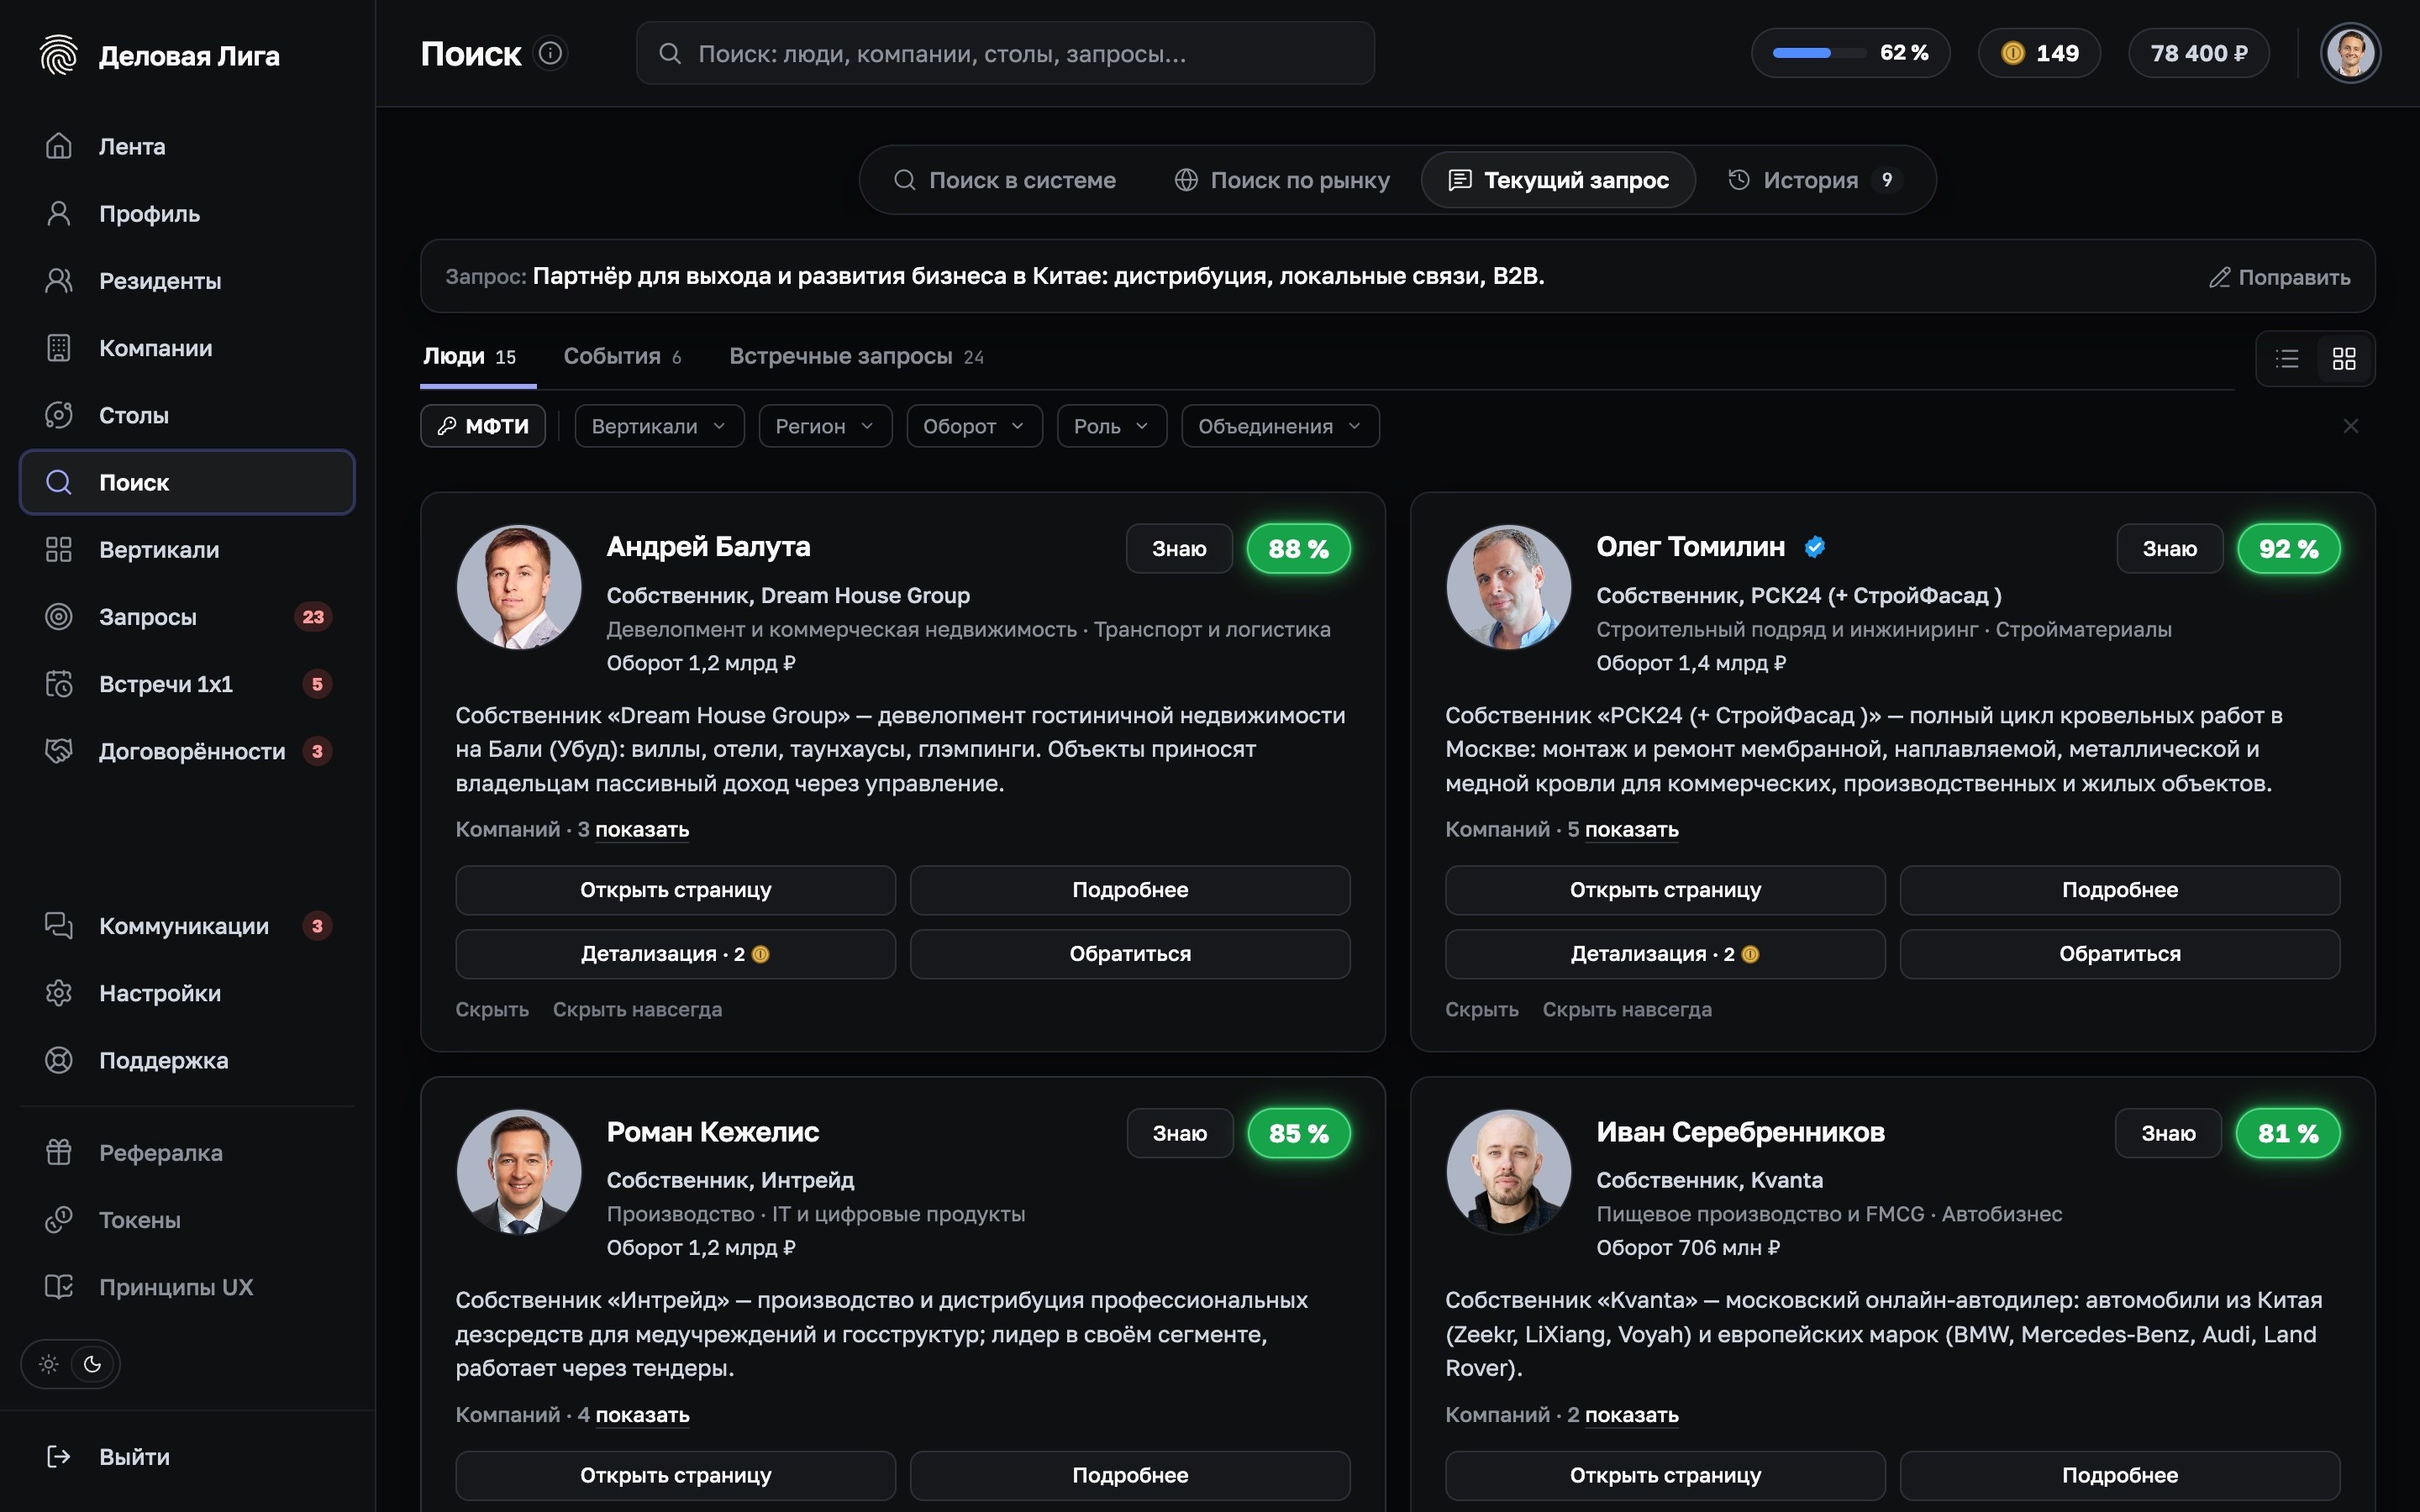Open the info icon next to Поиск title
Viewport: 2420px width, 1512px height.
click(x=551, y=53)
